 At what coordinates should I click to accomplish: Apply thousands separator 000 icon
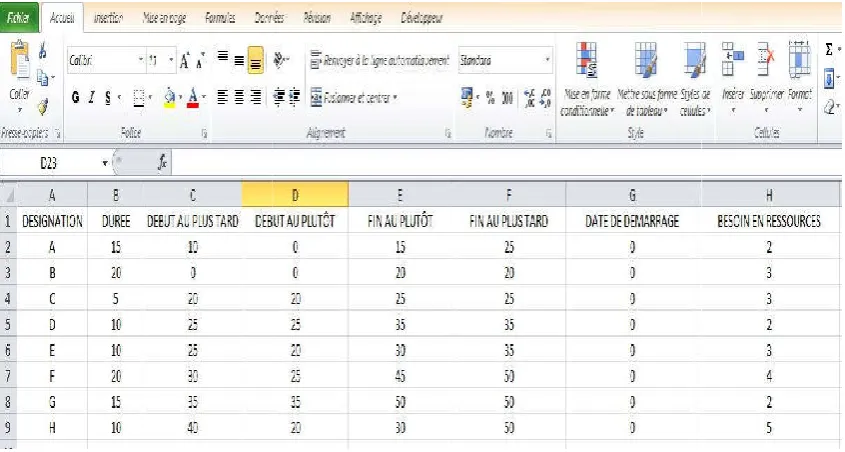(x=507, y=98)
